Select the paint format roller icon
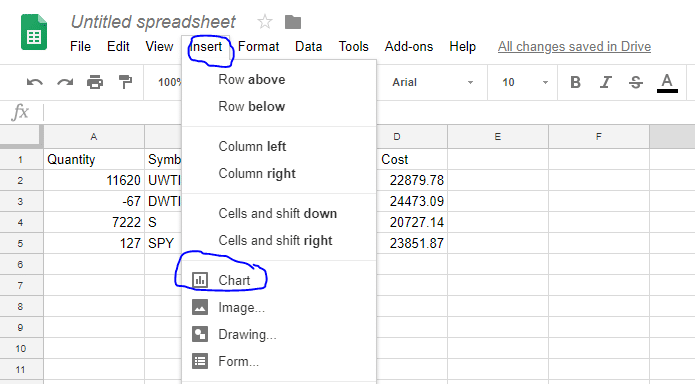Image resolution: width=695 pixels, height=384 pixels. pos(125,82)
